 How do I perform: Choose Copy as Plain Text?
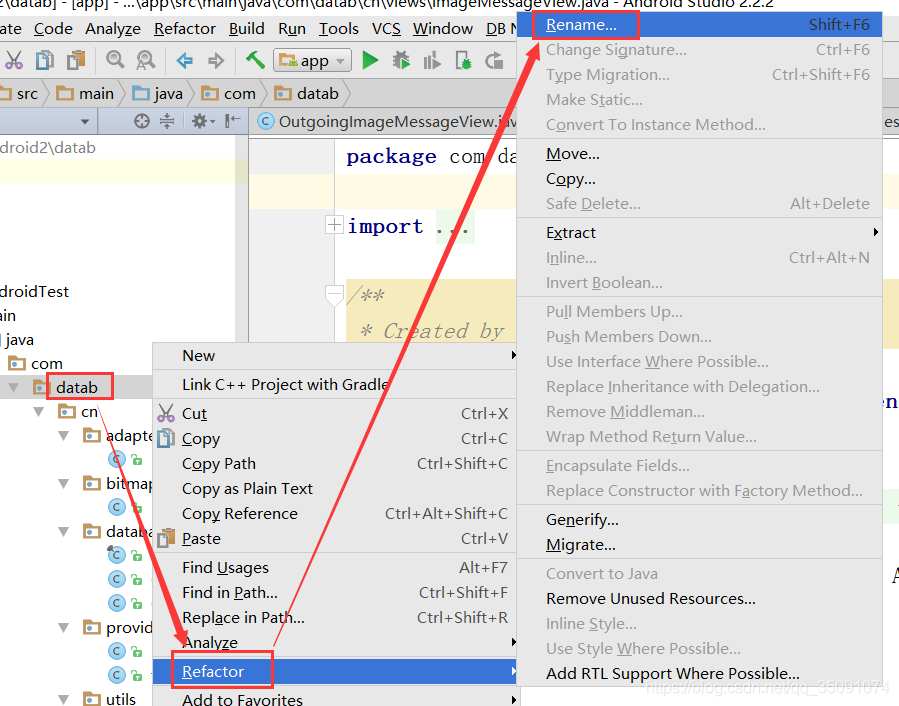335,489
